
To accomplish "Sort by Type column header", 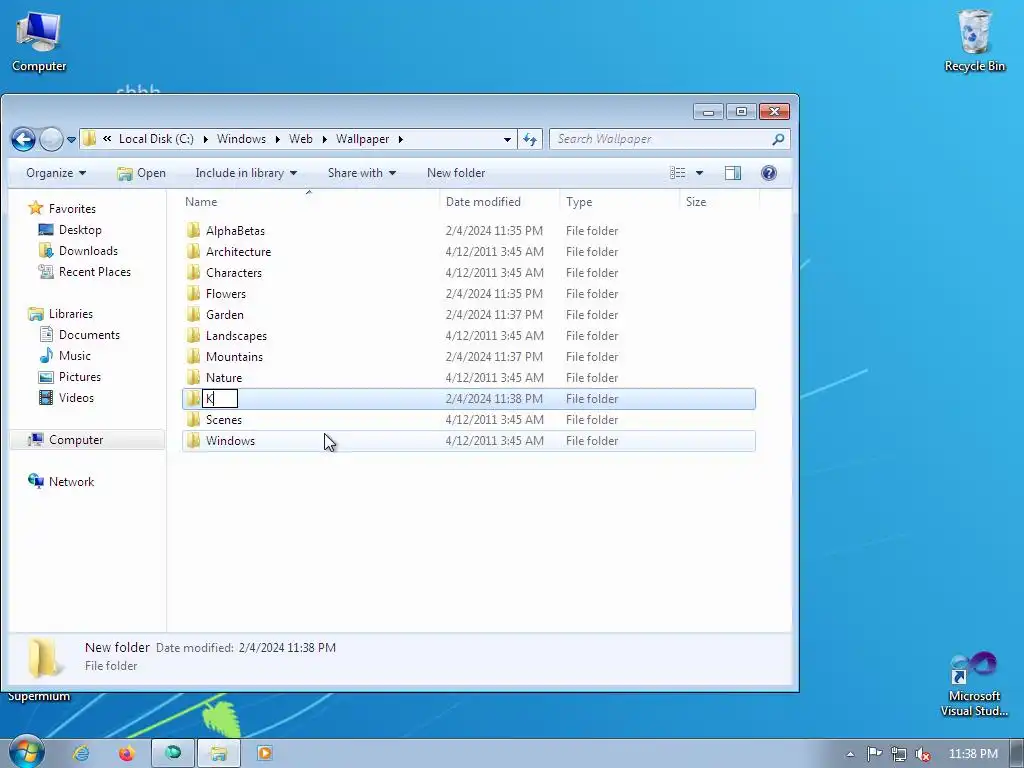I will [x=619, y=202].
